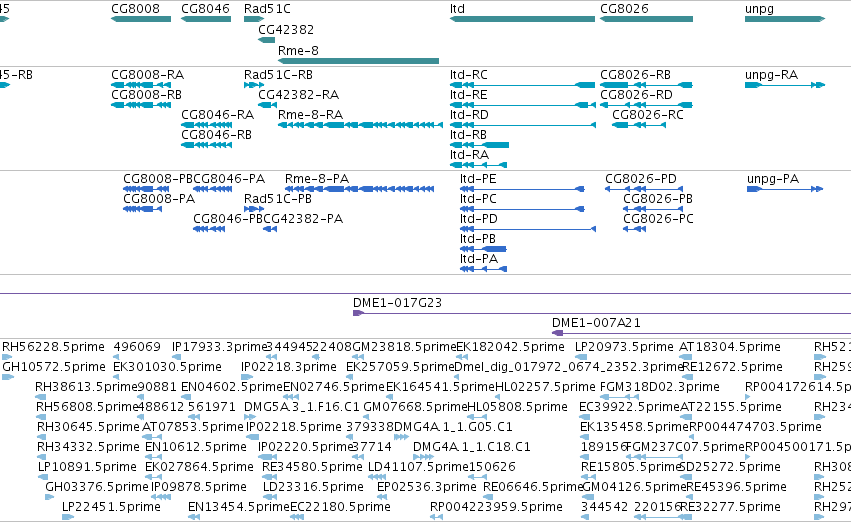Select the CG42382 gene label
The width and height of the screenshot is (851, 522).
point(286,29)
